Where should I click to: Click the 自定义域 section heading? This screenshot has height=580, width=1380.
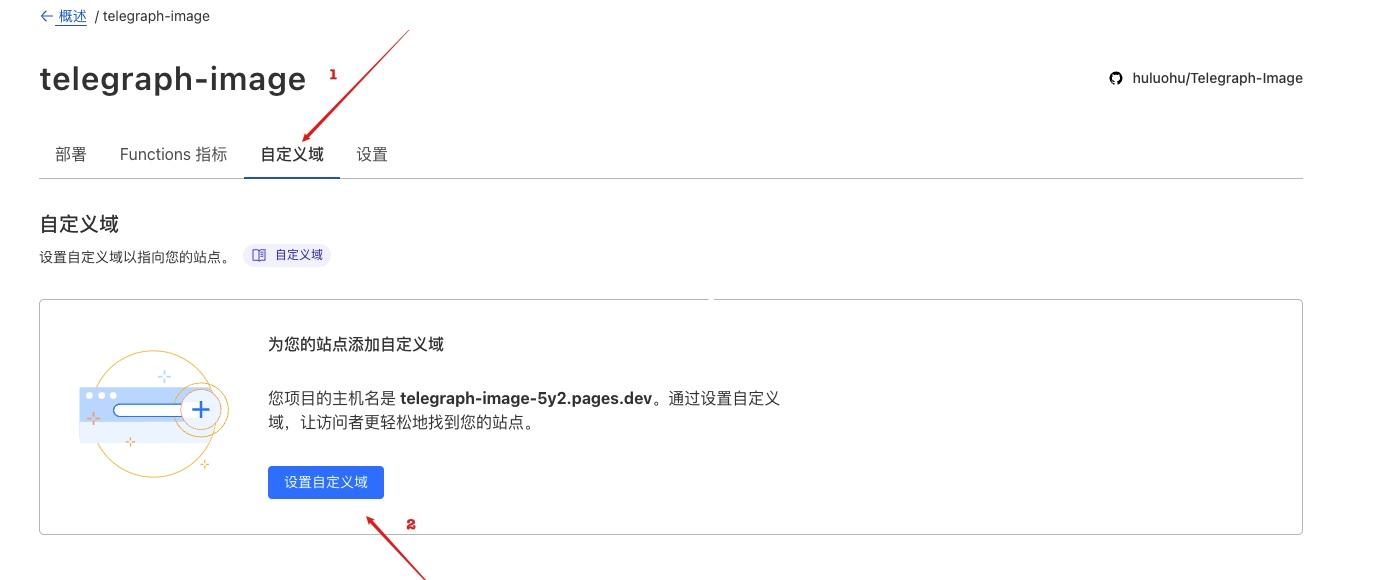[79, 224]
